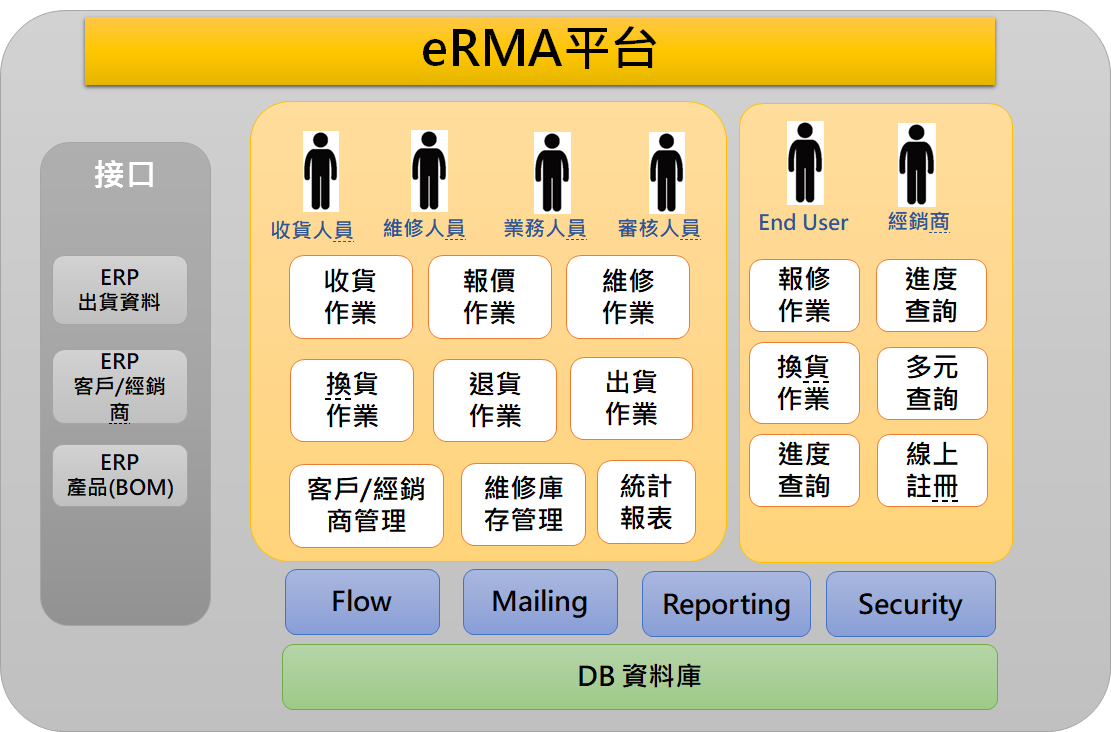
Task: Click the End User person icon
Action: 805,163
